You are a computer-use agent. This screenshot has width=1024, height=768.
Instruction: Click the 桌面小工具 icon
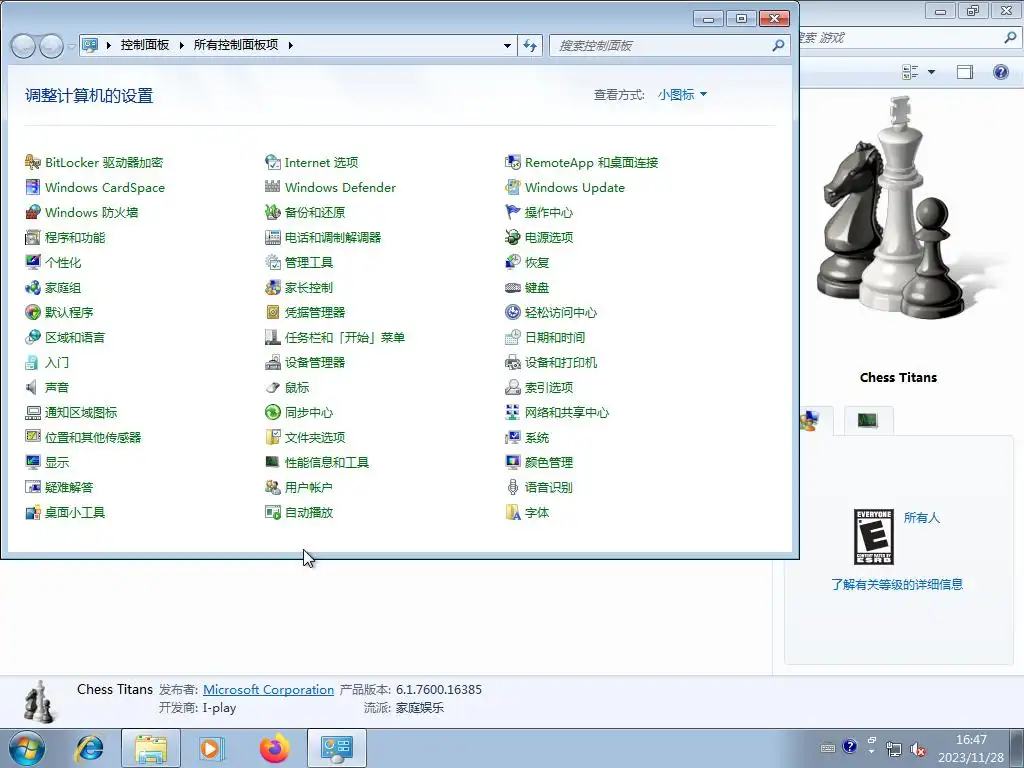click(x=33, y=512)
